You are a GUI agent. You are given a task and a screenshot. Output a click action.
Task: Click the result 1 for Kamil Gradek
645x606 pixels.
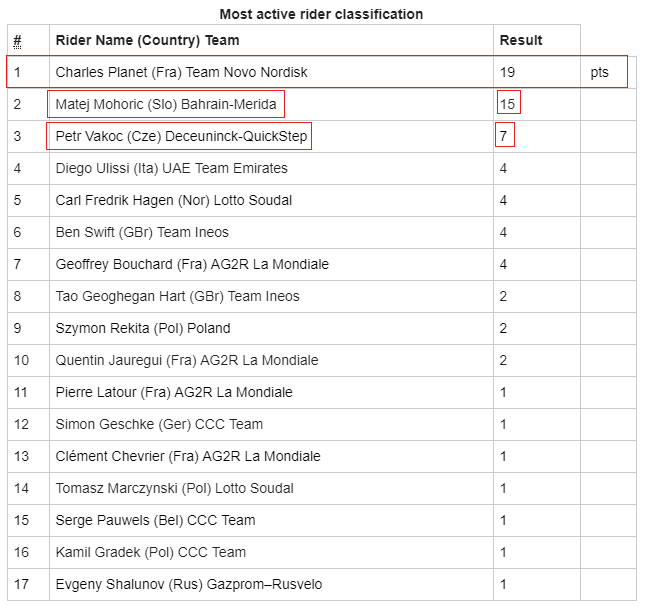(x=503, y=552)
